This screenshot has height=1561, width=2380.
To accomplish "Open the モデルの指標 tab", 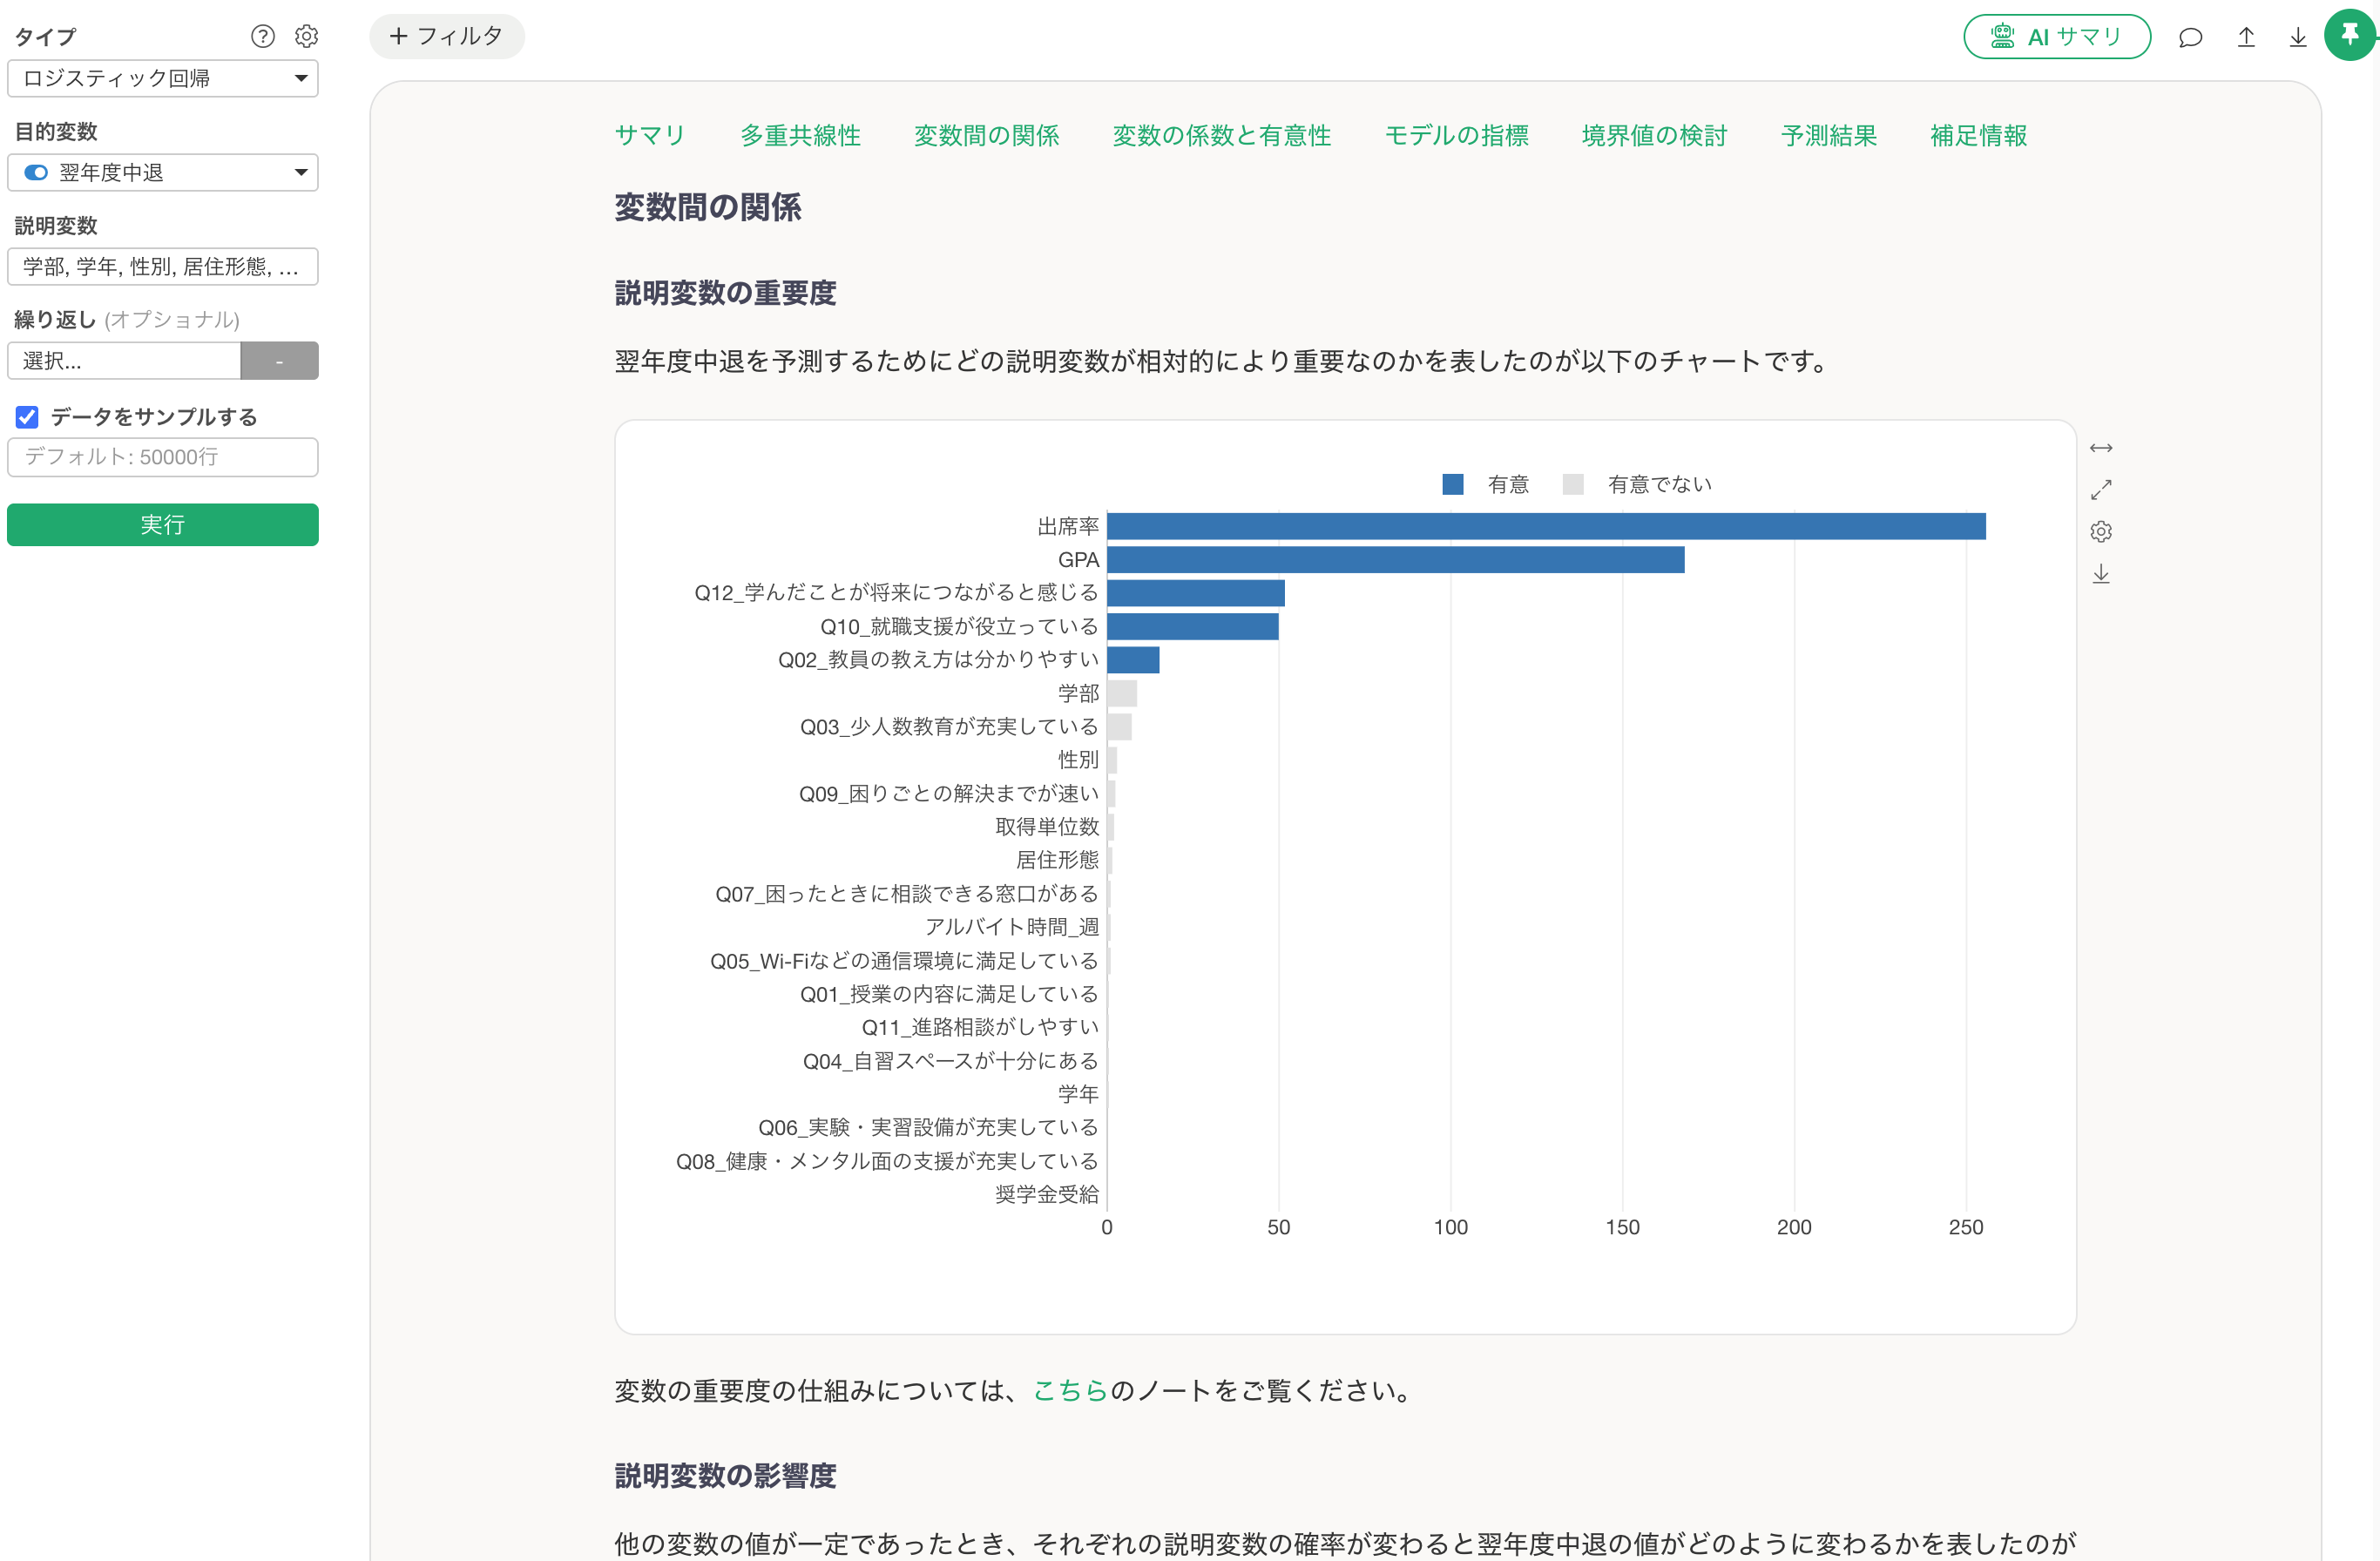I will click(1457, 135).
